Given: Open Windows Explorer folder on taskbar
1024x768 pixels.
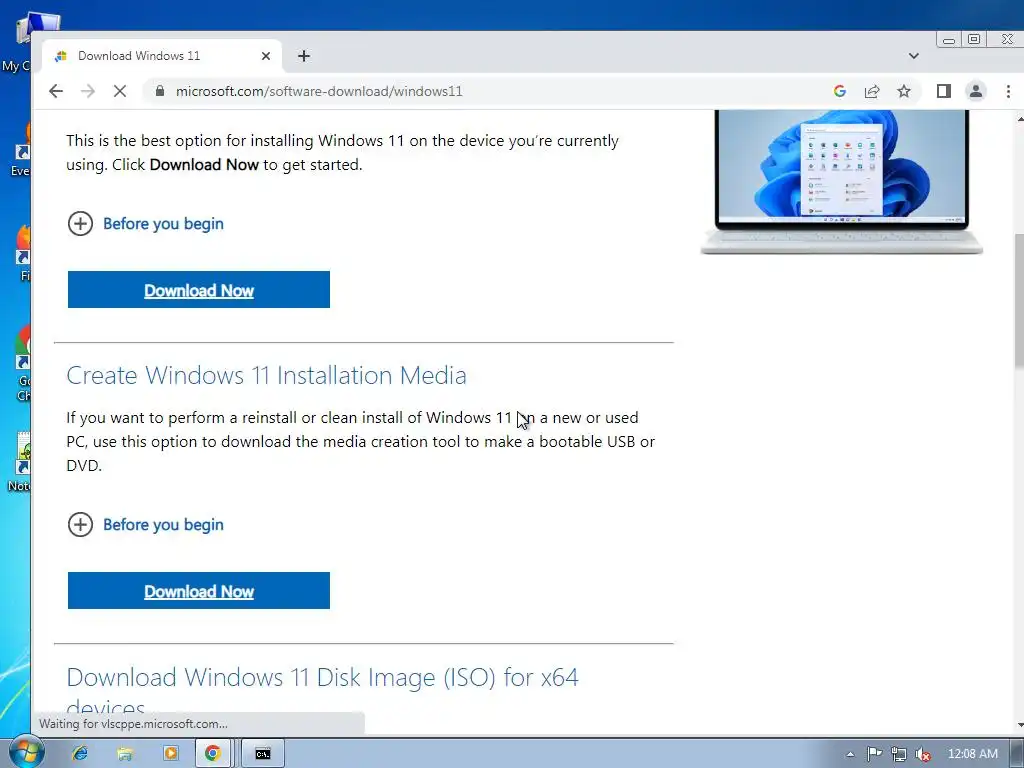Looking at the screenshot, I should [125, 754].
